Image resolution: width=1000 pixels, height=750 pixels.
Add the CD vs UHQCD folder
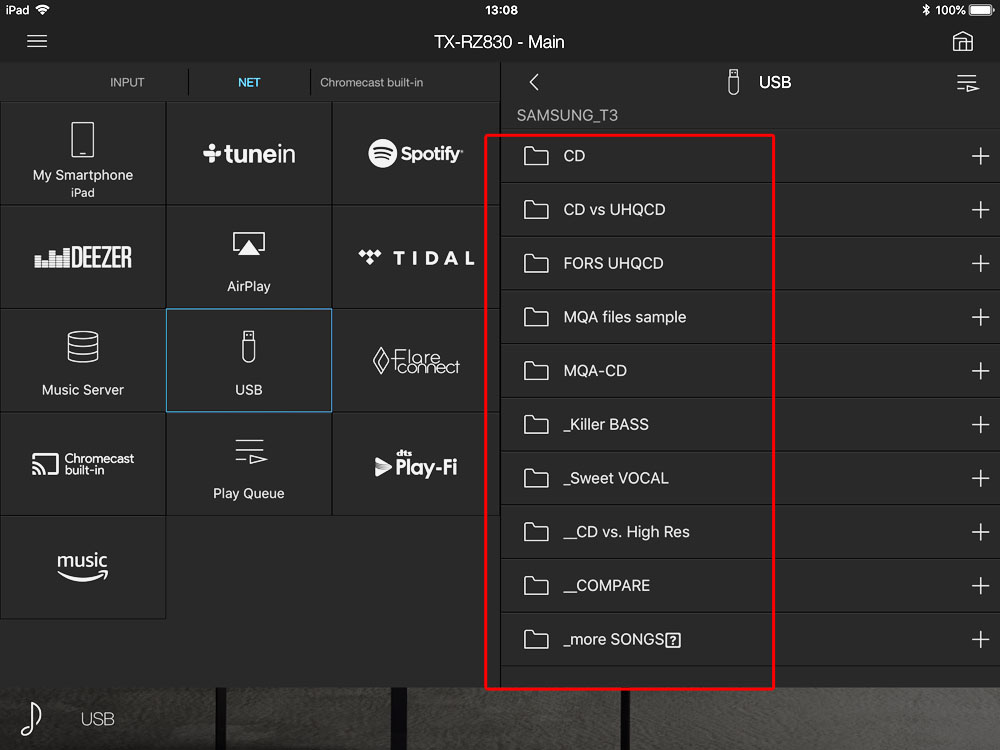(x=980, y=210)
